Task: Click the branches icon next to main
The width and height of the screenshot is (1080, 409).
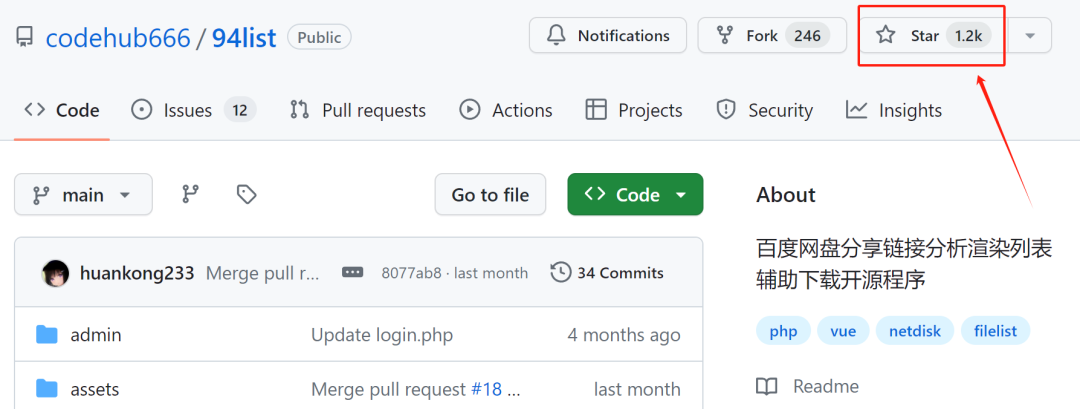Action: coord(190,194)
